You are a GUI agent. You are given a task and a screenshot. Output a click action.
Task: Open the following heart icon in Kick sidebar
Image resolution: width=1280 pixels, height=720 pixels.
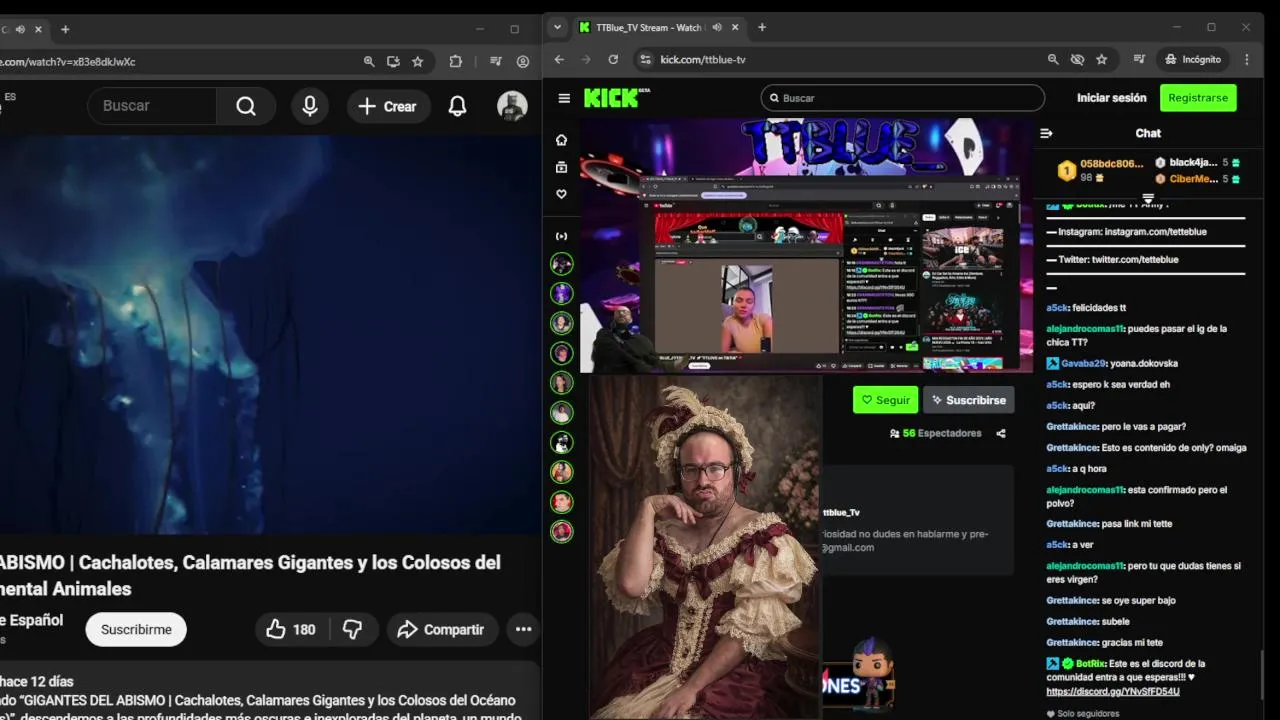pos(561,194)
